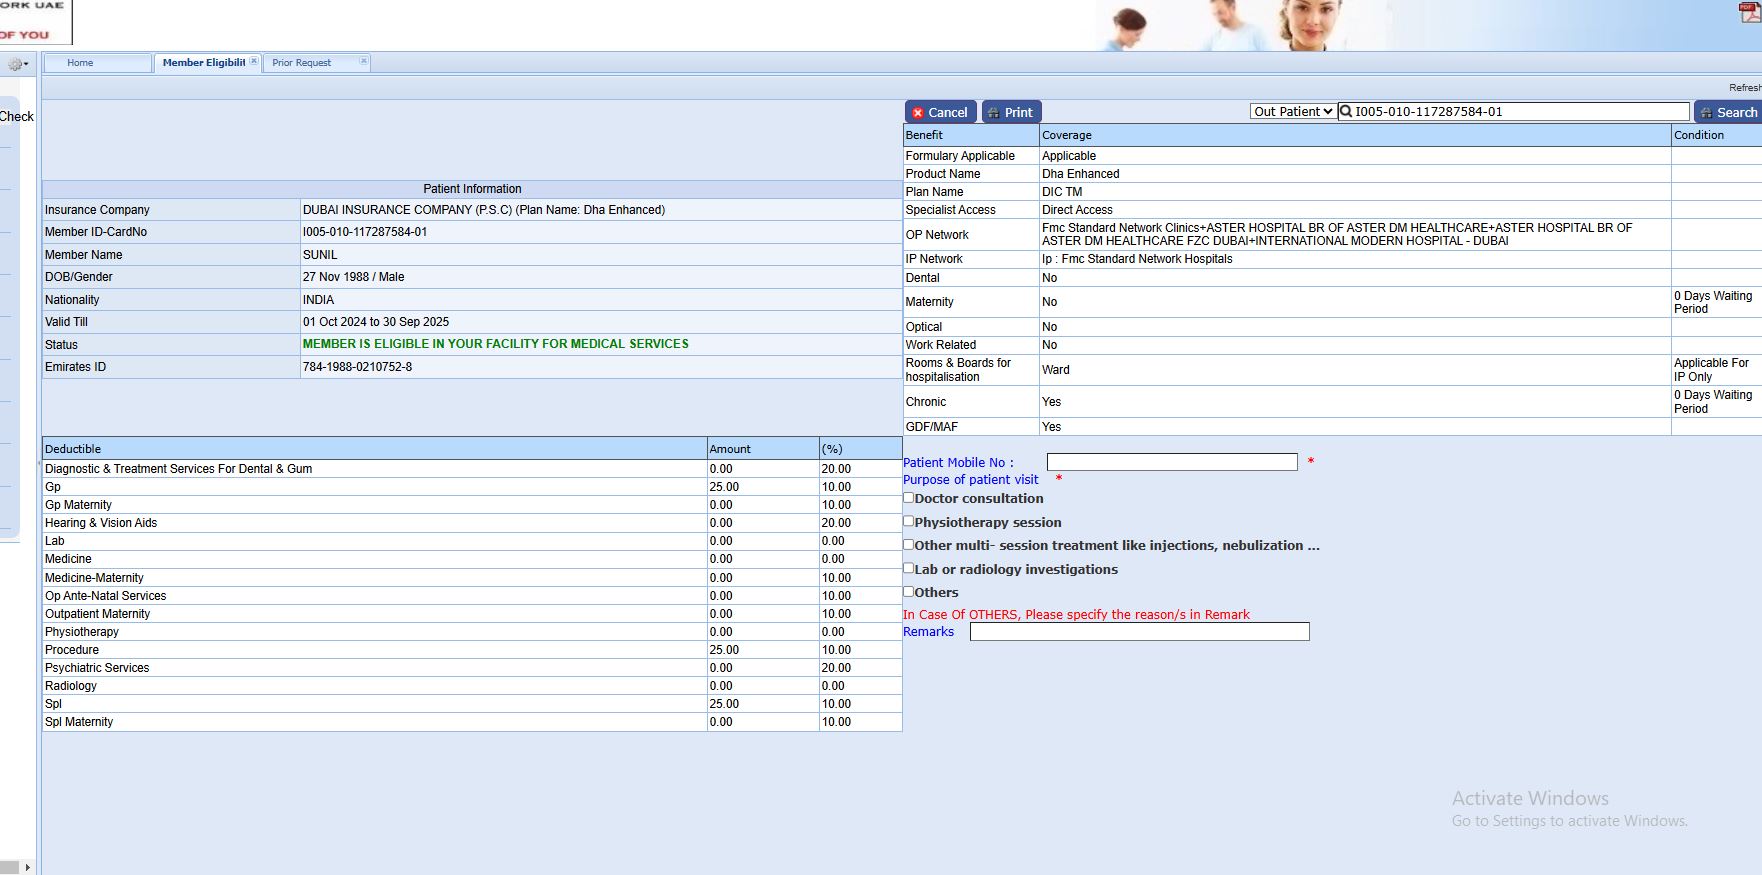Open the PDF export icon
Viewport: 1762px width, 875px height.
tap(1750, 13)
